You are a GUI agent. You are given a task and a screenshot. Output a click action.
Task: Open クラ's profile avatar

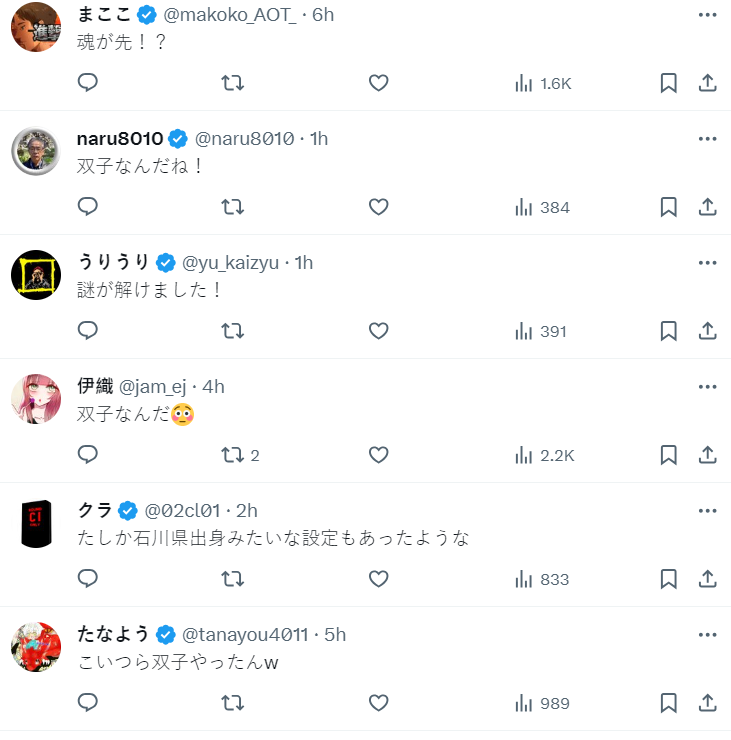click(36, 523)
